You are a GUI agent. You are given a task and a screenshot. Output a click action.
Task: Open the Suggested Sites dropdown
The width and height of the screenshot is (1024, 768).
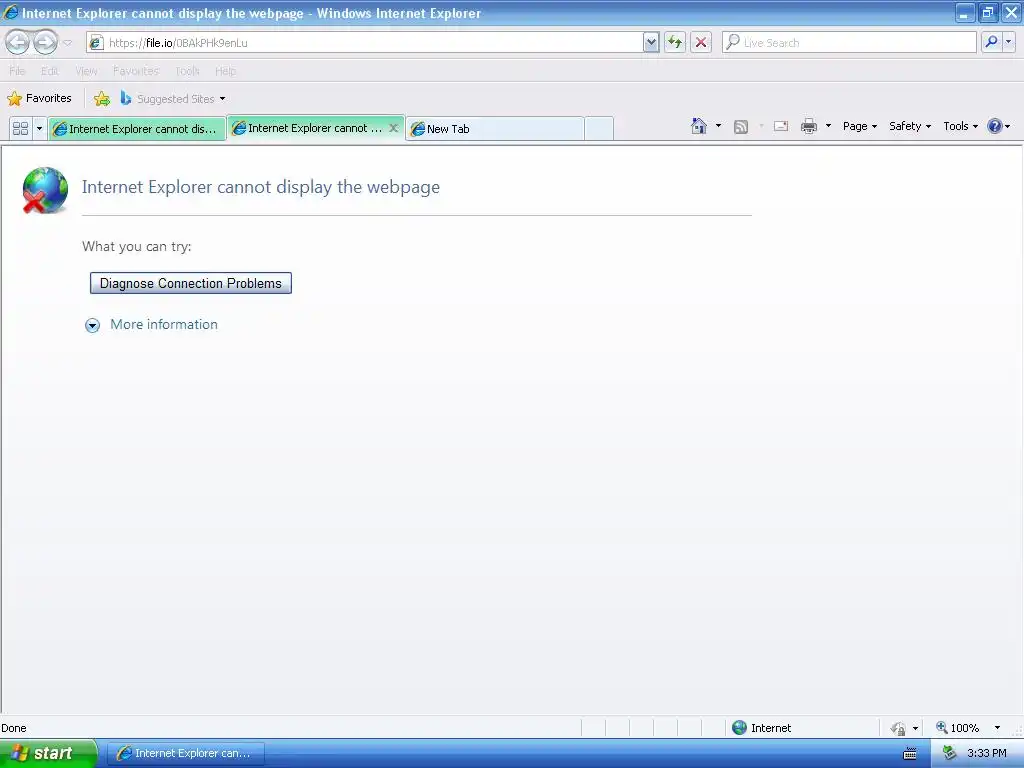click(x=173, y=99)
